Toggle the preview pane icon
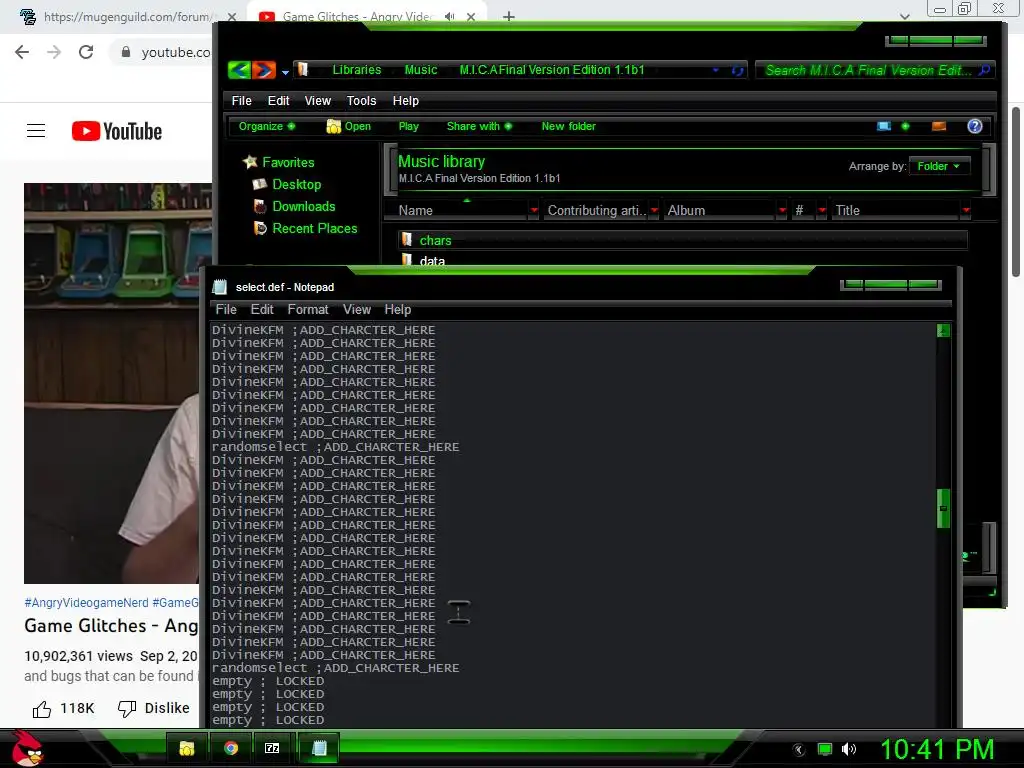 [938, 126]
